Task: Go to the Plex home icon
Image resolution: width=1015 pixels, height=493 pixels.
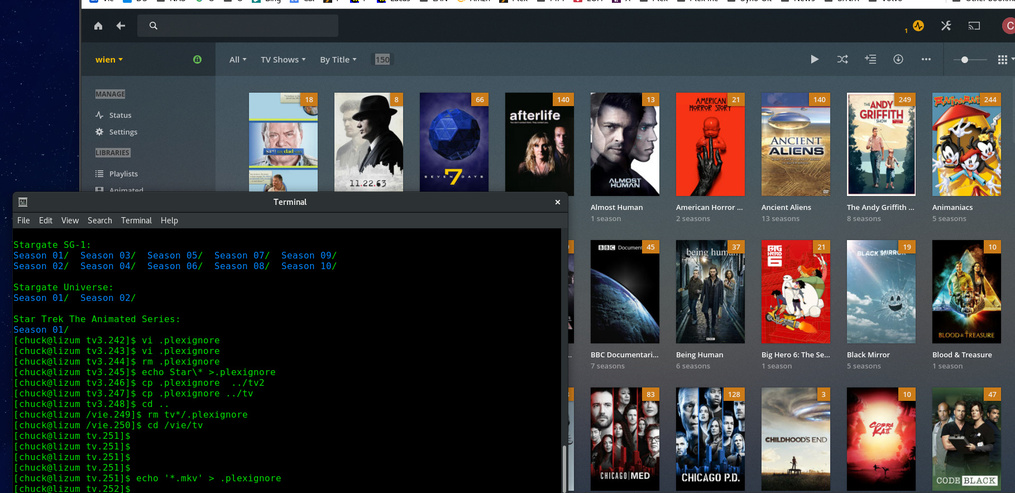Action: 98,26
